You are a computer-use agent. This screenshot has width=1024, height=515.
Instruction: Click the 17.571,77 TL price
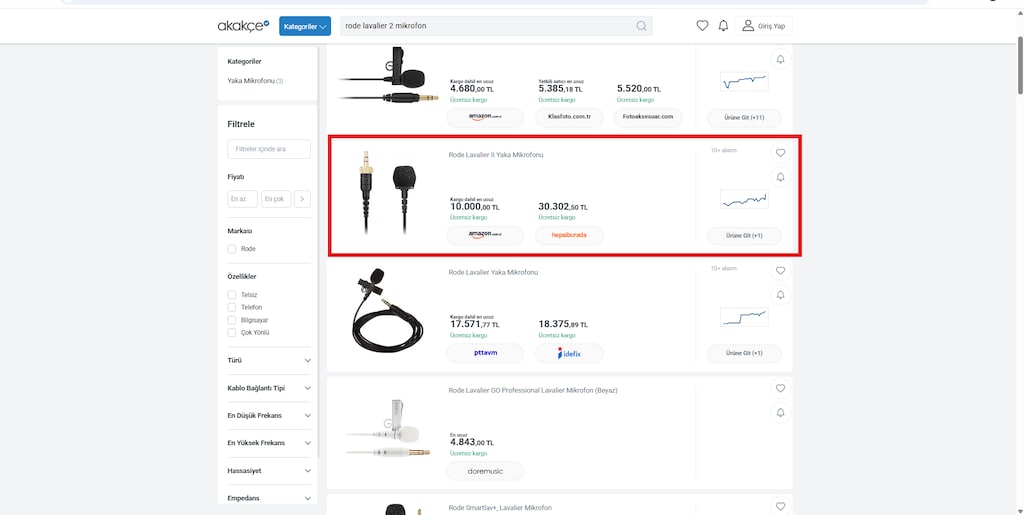[475, 324]
